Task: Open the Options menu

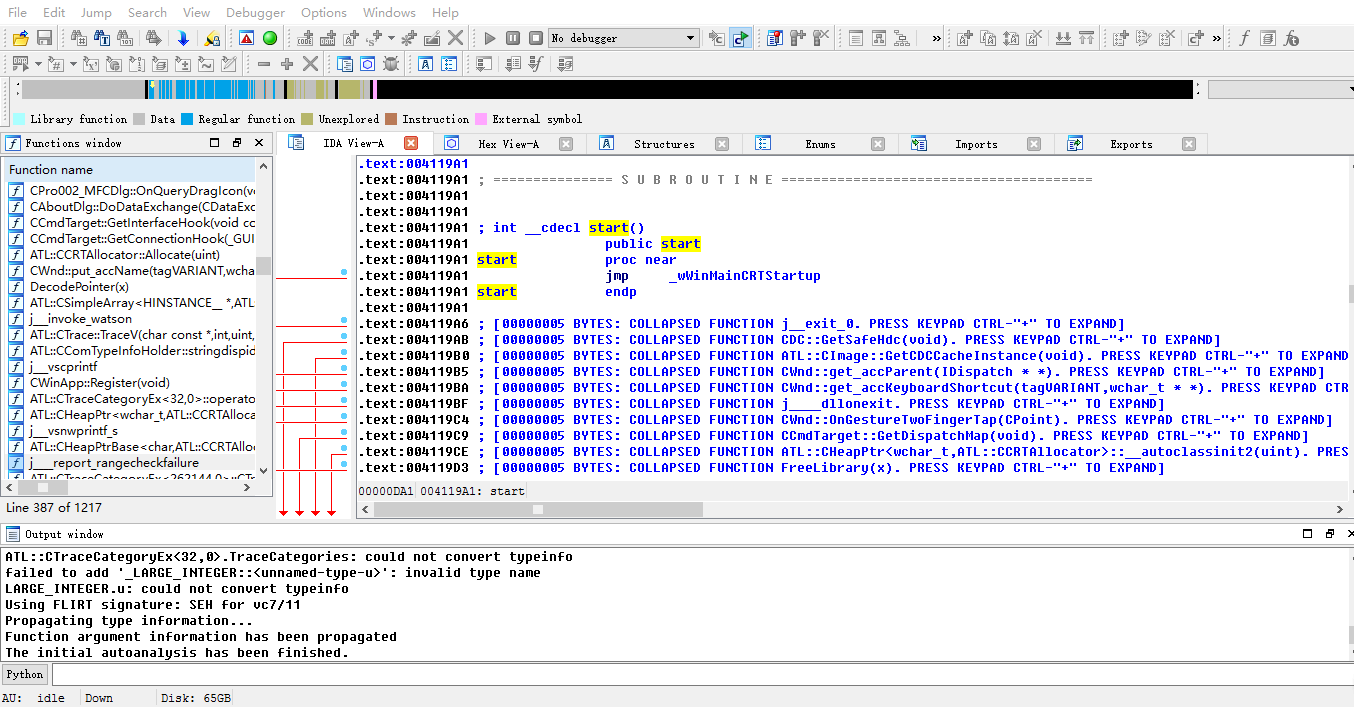Action: tap(324, 12)
